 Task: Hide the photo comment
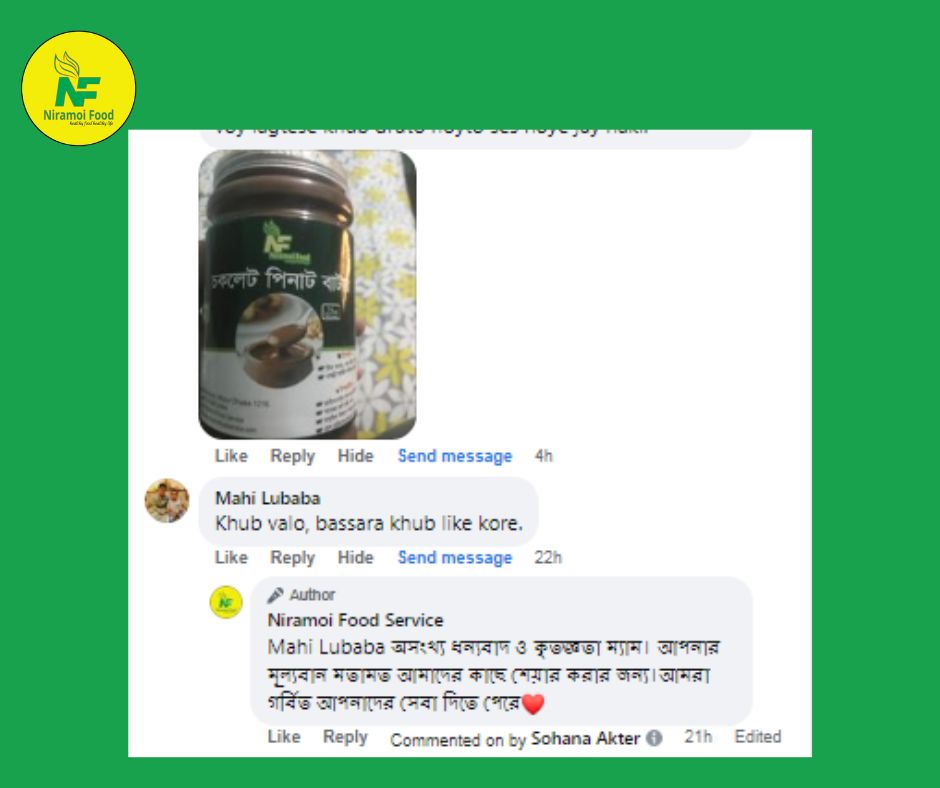[x=355, y=456]
